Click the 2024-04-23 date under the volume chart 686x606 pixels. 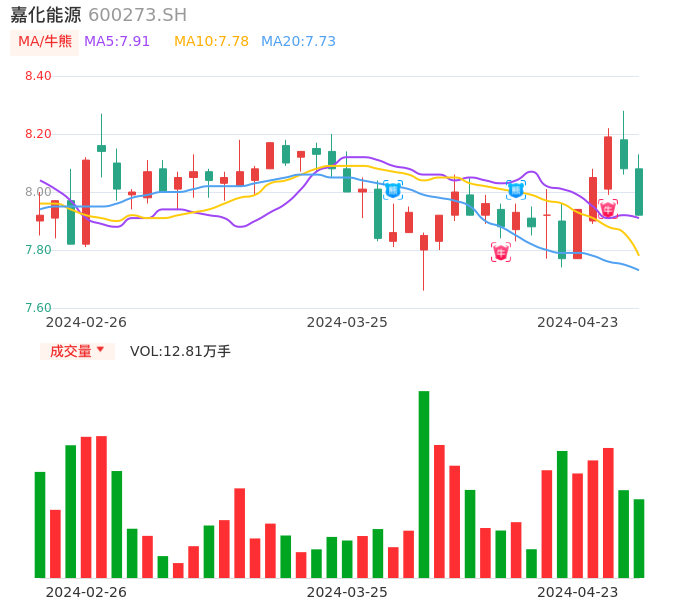coord(577,592)
